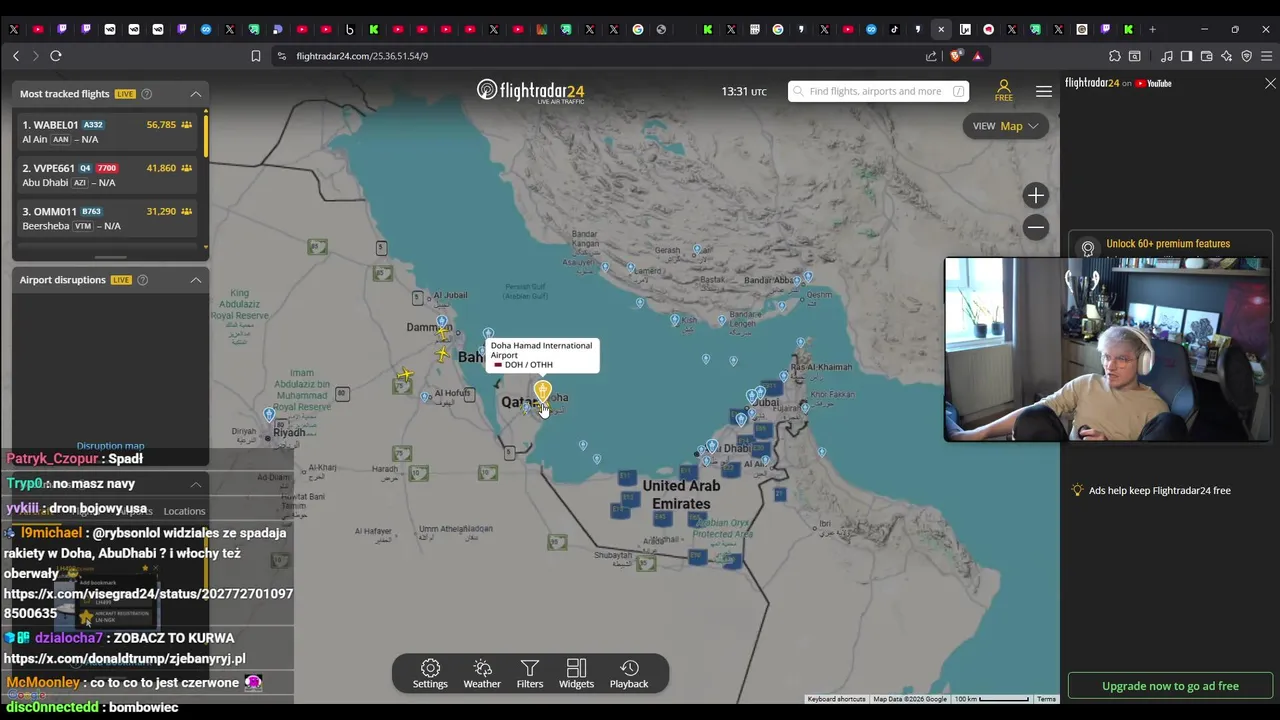Click help icon beside Most tracked flights

[147, 94]
